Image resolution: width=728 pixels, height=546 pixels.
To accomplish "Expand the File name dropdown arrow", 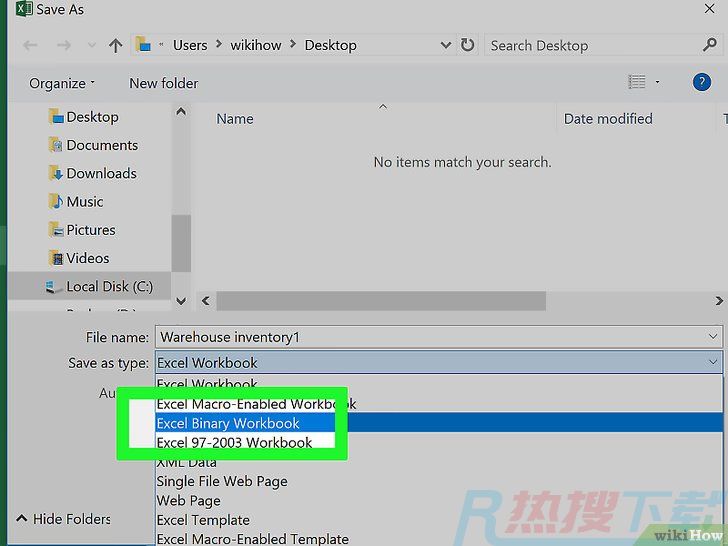I will [713, 337].
